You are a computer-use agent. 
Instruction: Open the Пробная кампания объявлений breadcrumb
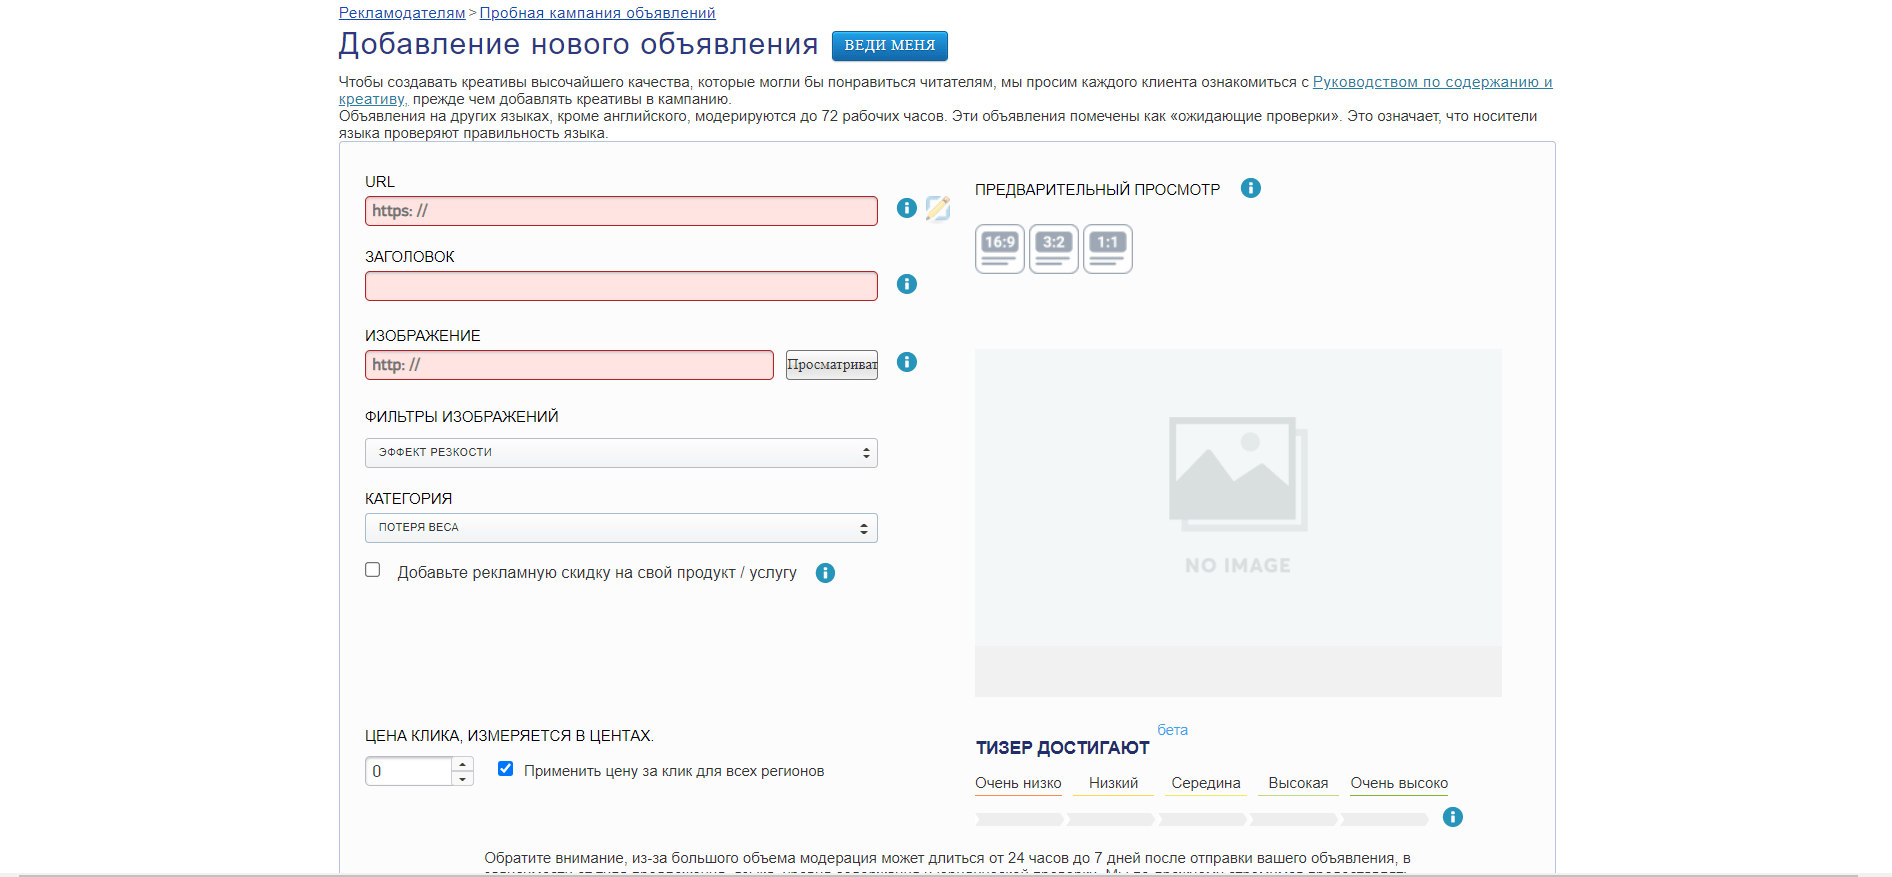click(x=597, y=13)
